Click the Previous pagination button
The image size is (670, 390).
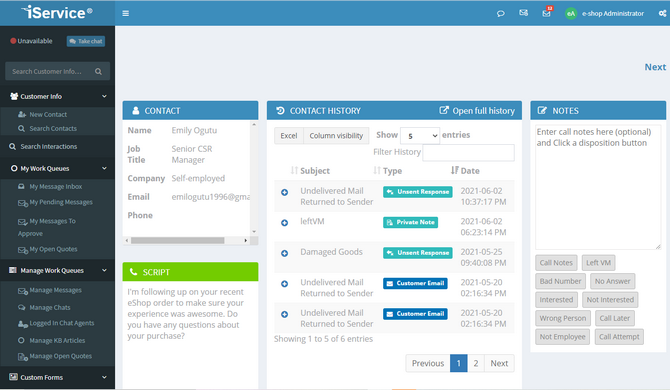coord(428,364)
